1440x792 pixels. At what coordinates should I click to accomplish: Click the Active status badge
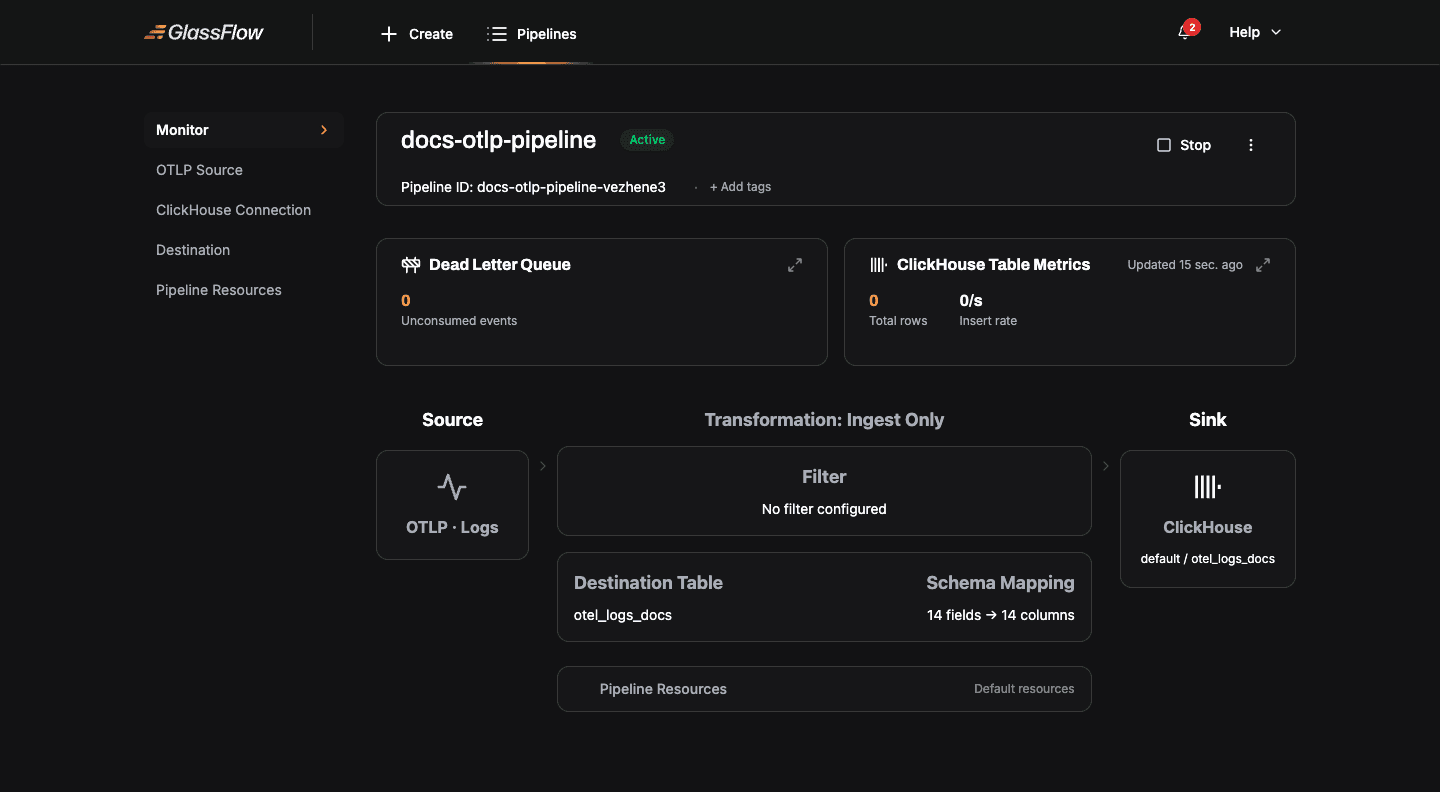pyautogui.click(x=647, y=140)
